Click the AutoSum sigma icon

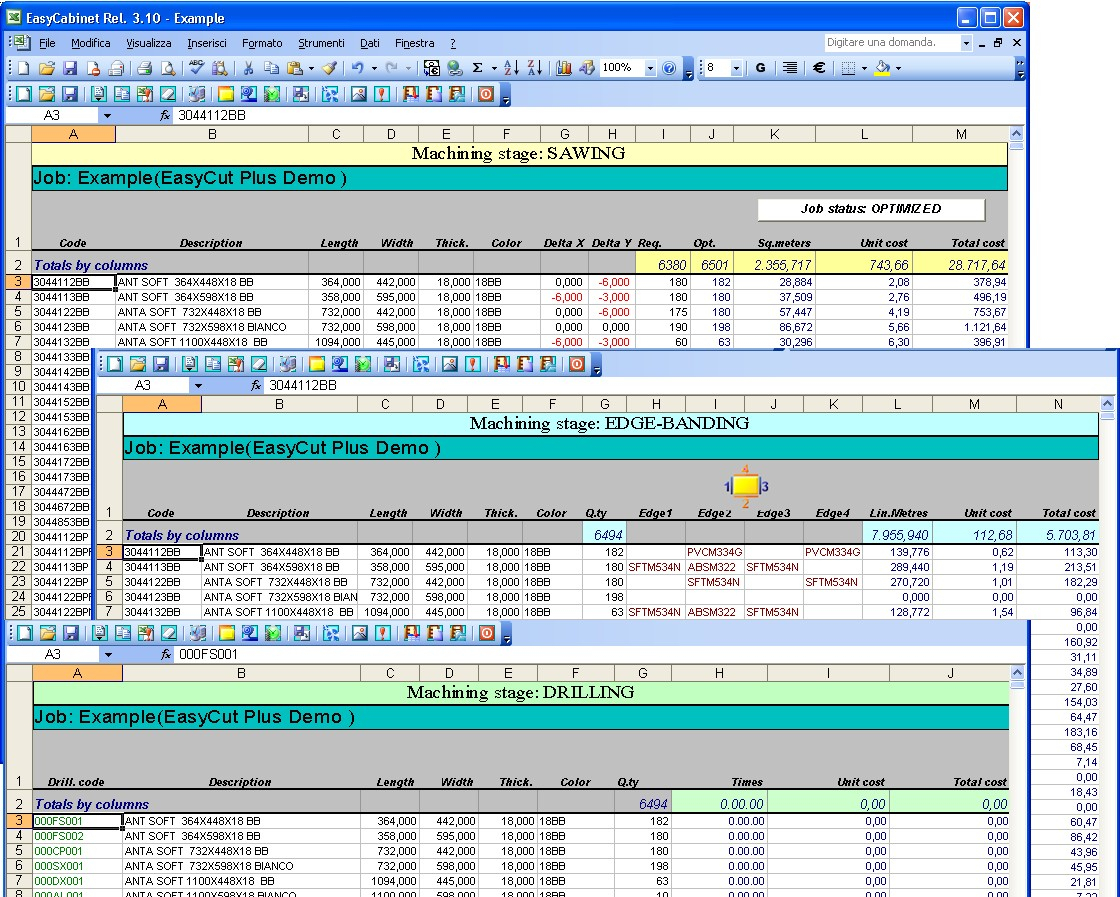pos(478,68)
